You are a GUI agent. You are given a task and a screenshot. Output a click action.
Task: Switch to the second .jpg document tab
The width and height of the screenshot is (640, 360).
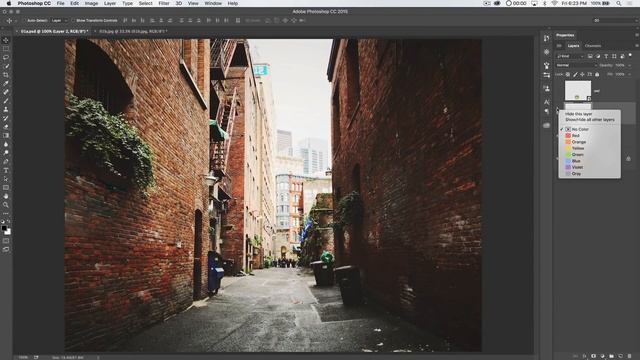coord(133,31)
